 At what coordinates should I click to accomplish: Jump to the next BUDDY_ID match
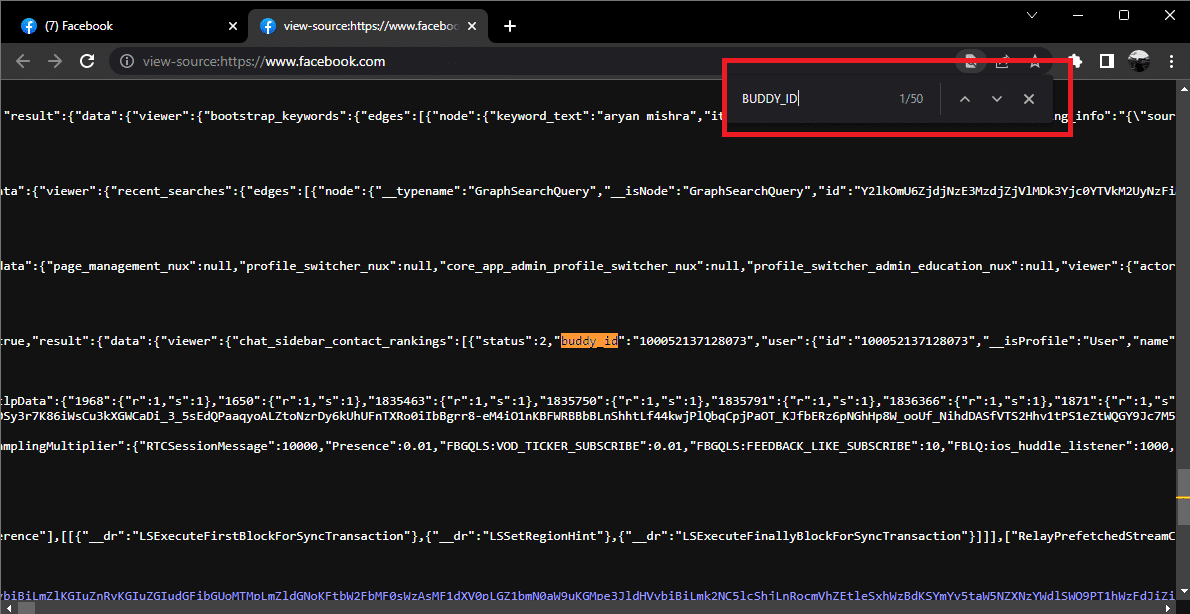coord(997,99)
